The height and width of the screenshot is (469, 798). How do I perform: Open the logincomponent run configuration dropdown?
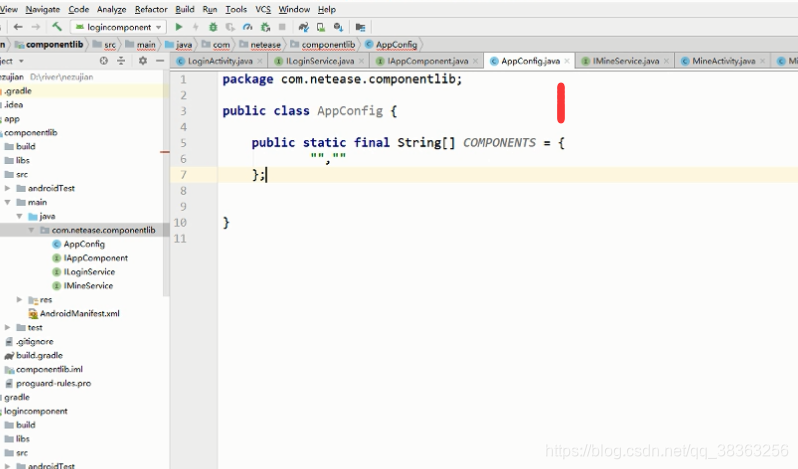[x=119, y=27]
